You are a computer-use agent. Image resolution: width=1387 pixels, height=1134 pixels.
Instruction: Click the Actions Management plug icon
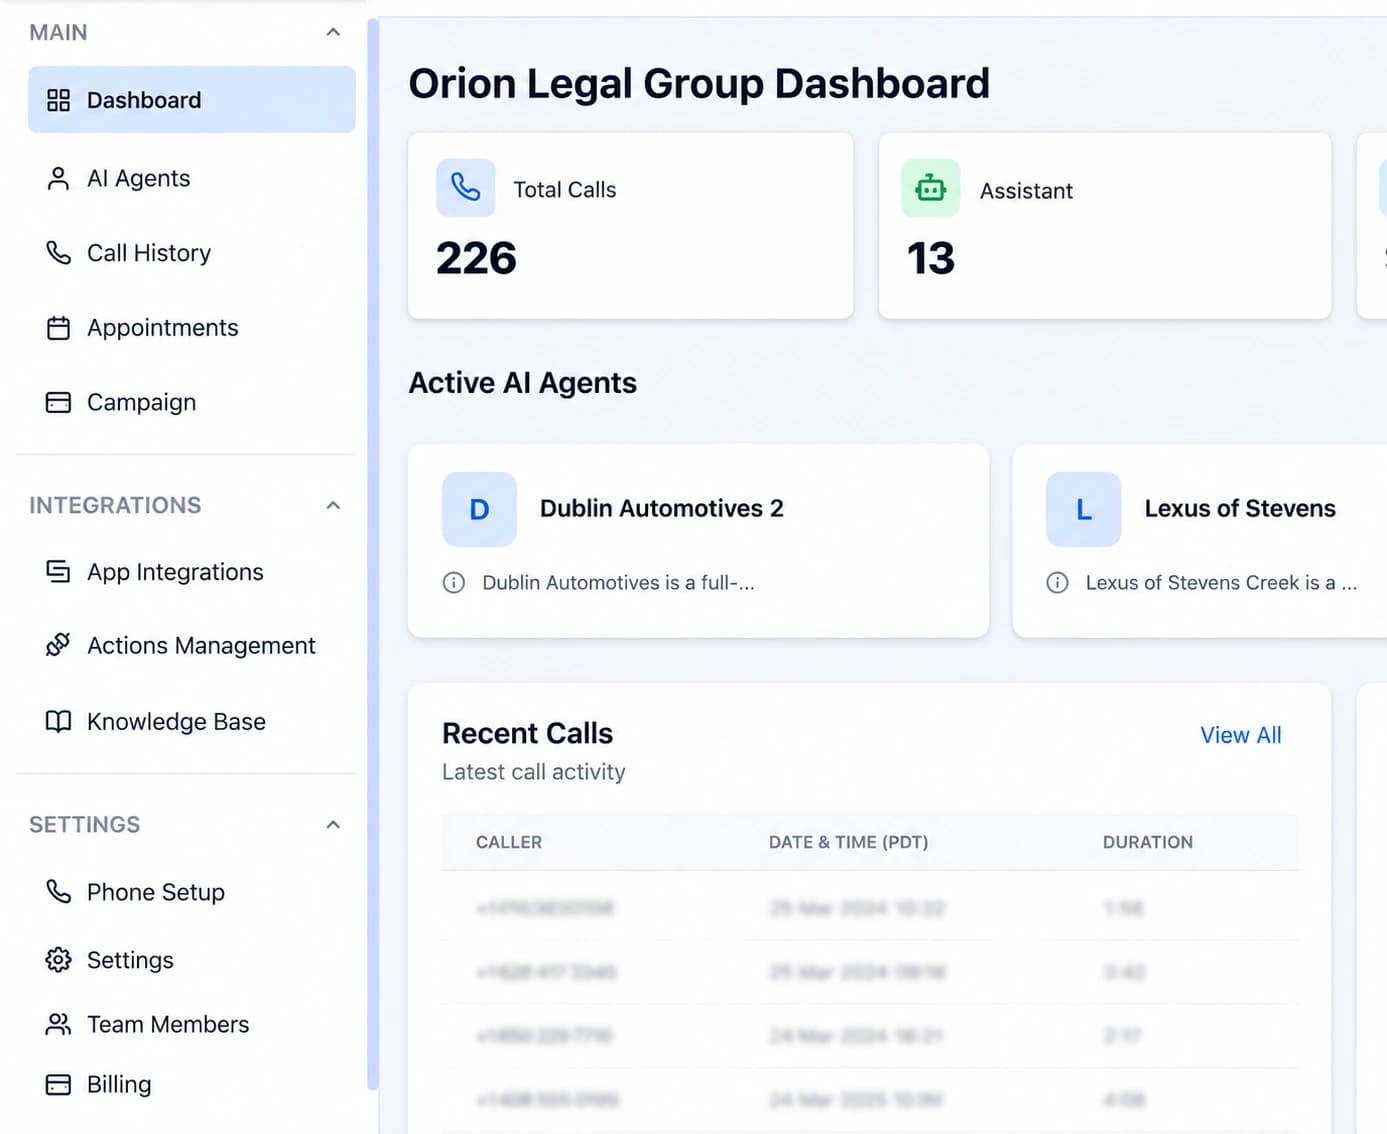(x=59, y=645)
